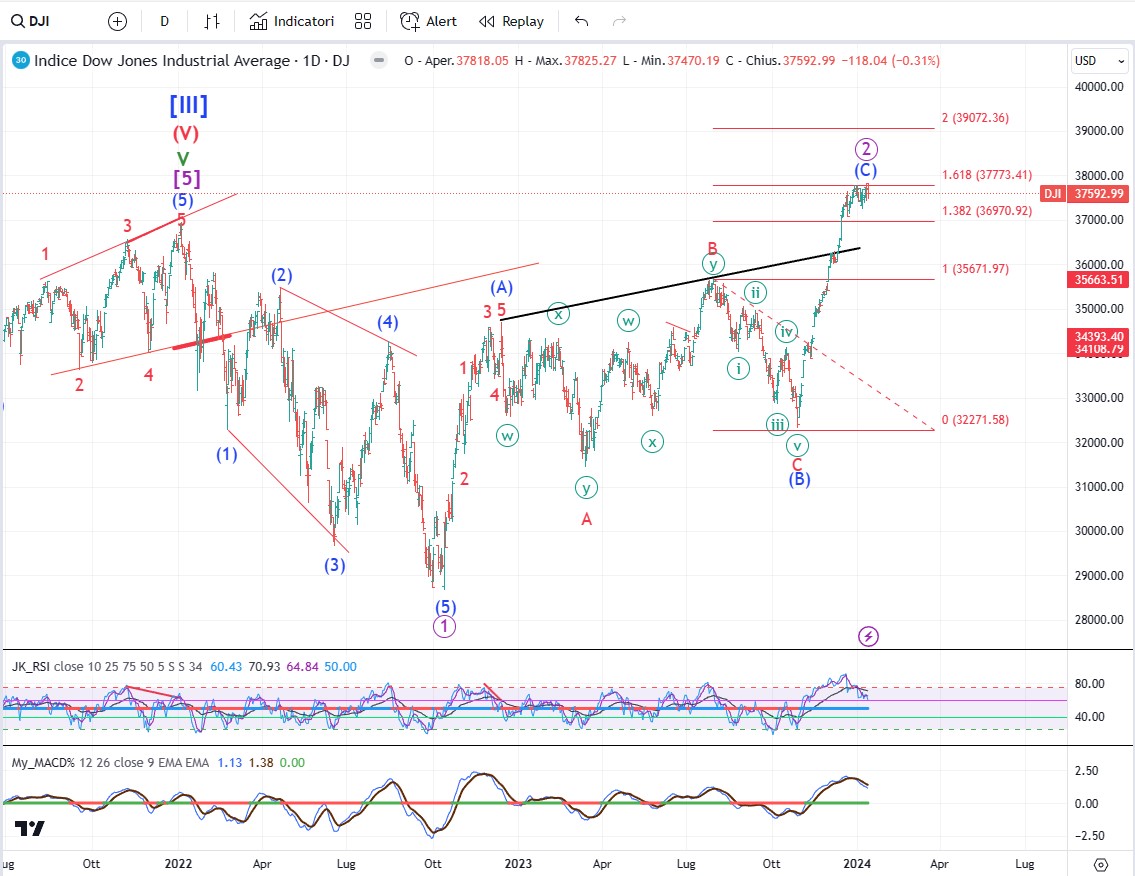Open the D timeframe interval dropdown
Viewport: 1135px width, 876px height.
pos(164,22)
